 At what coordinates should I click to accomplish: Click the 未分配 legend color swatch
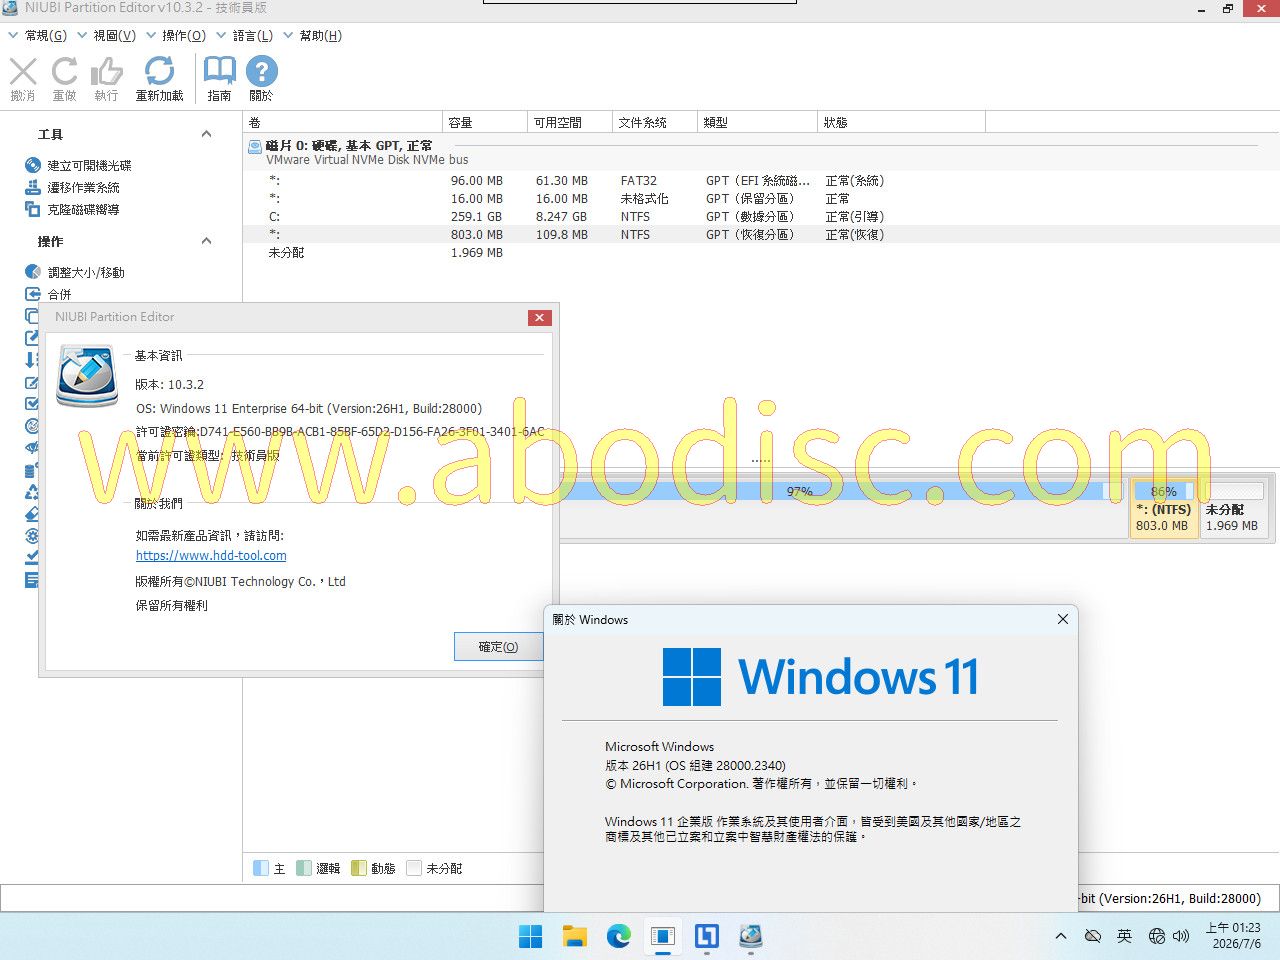[x=414, y=868]
